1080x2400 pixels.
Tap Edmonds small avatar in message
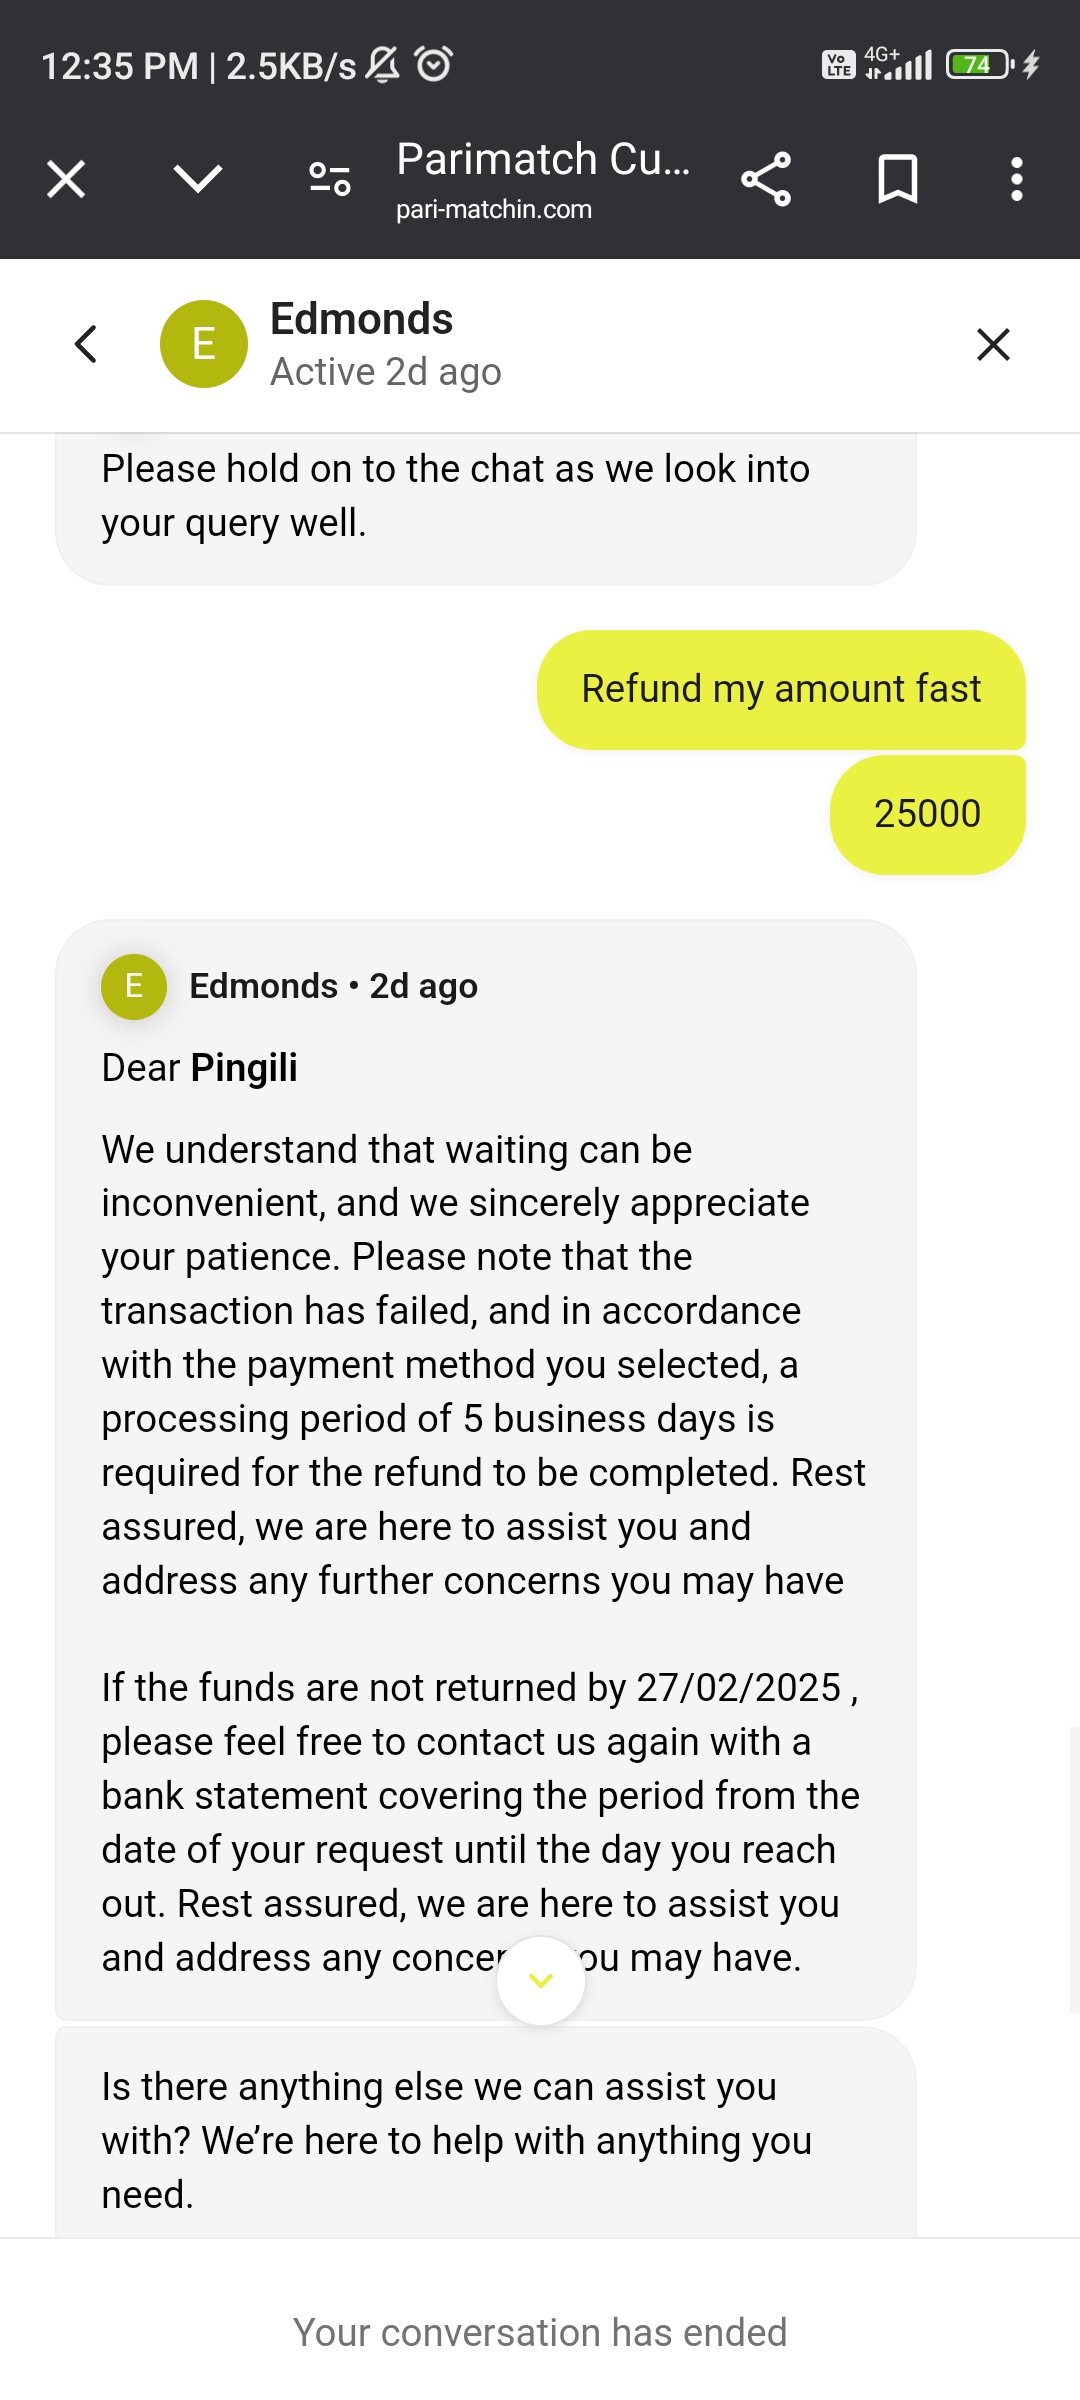pyautogui.click(x=134, y=987)
